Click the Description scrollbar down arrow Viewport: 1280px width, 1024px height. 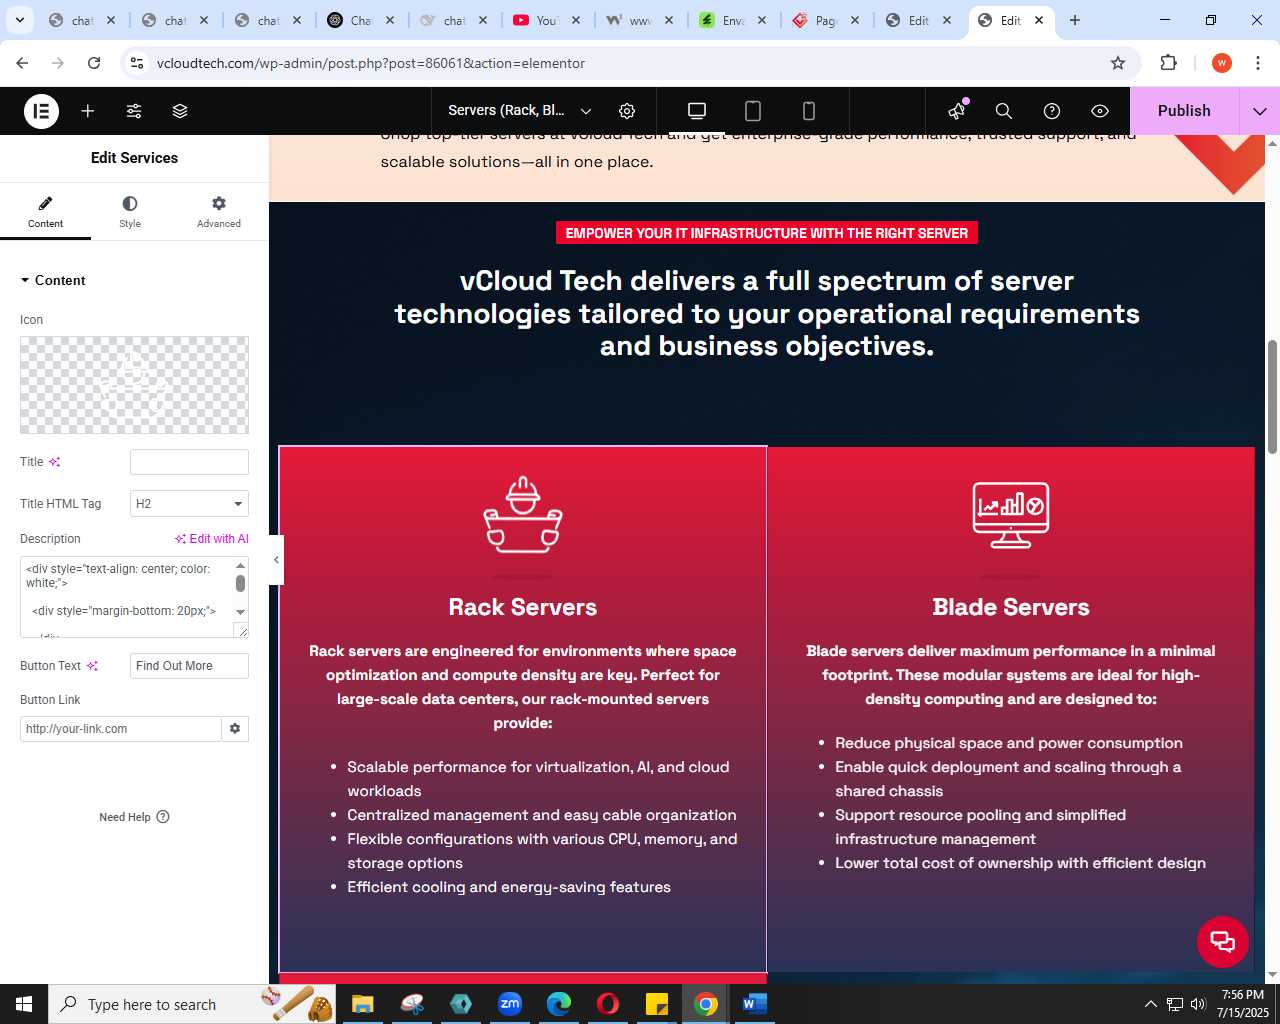coord(240,612)
